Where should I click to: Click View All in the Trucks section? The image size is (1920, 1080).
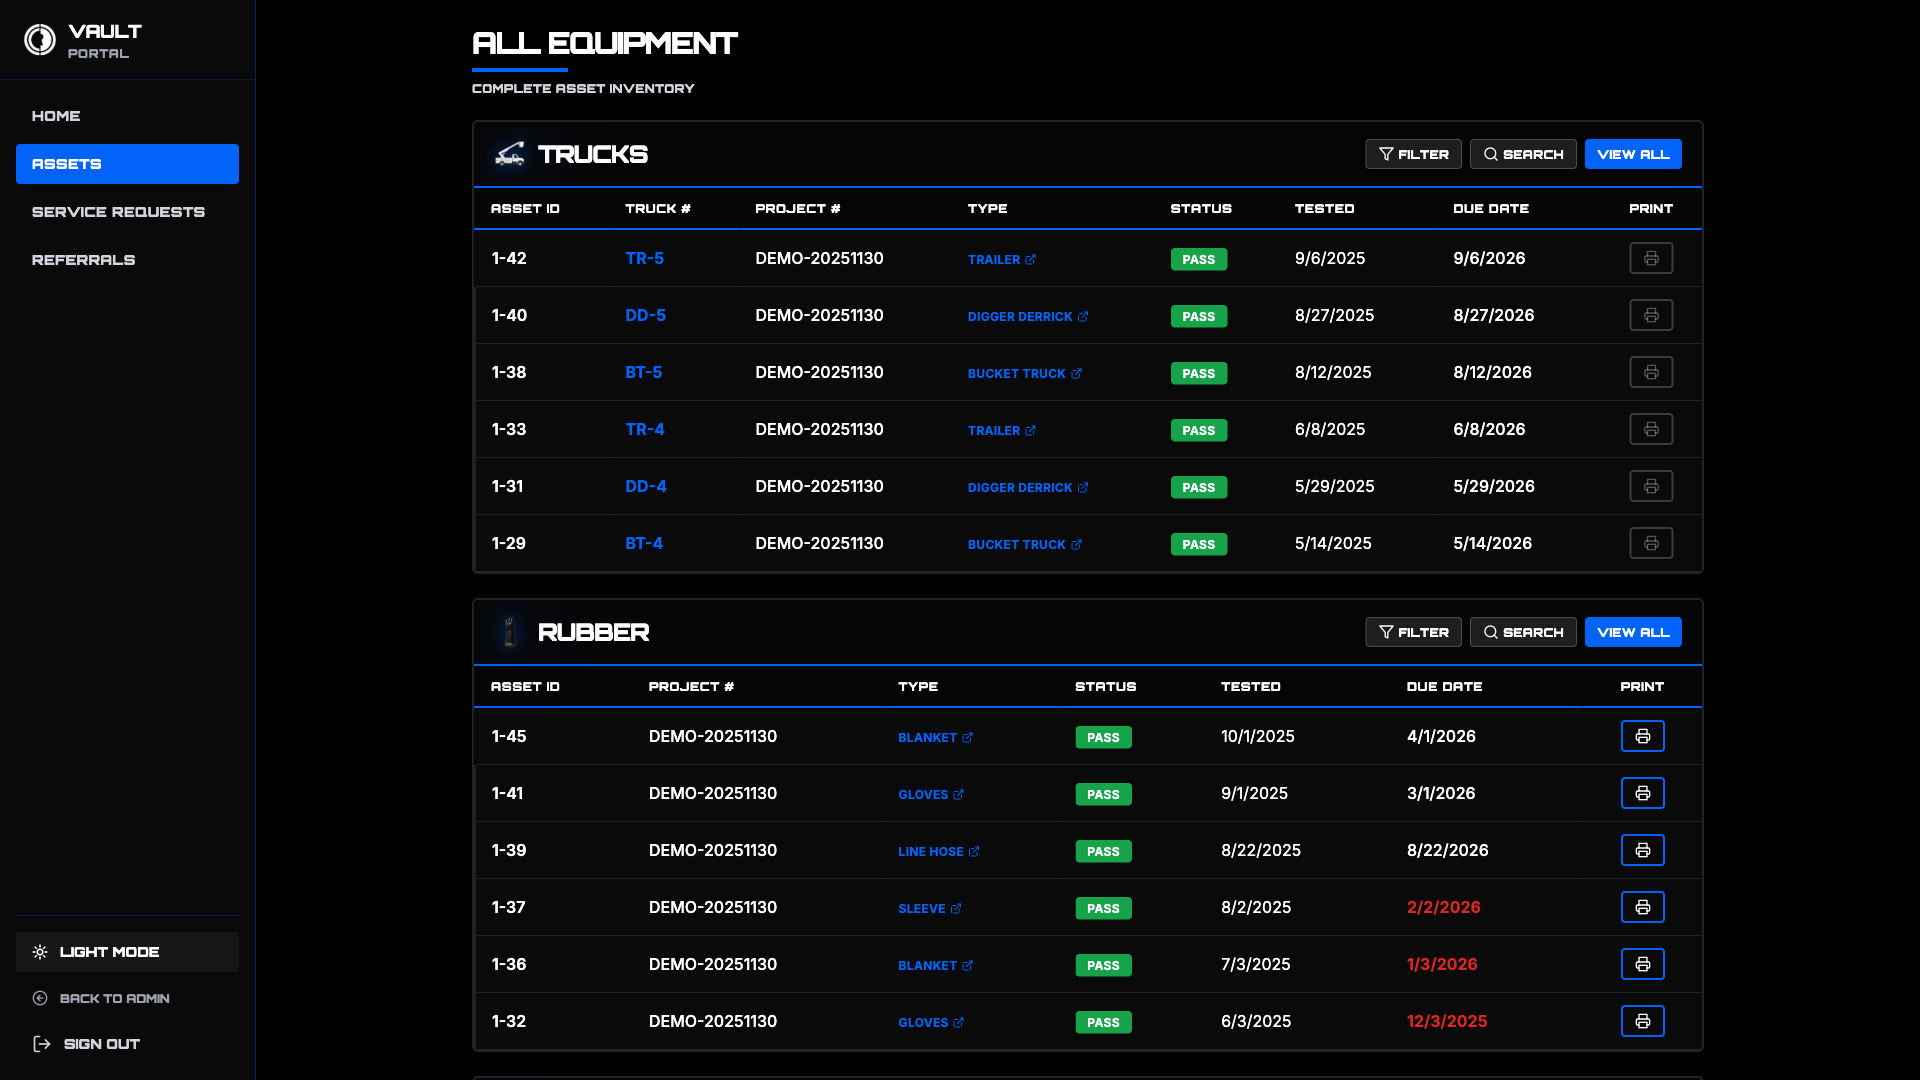coord(1633,154)
